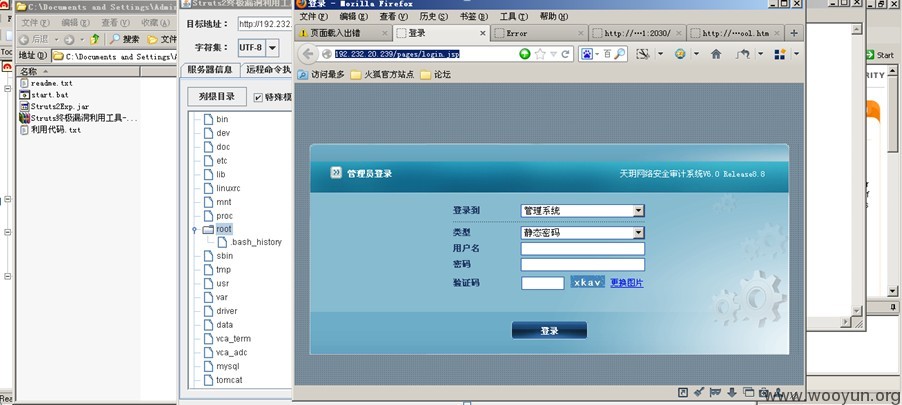This screenshot has width=902, height=405.
Task: Open 论坛 bookmark folder
Action: tap(435, 74)
